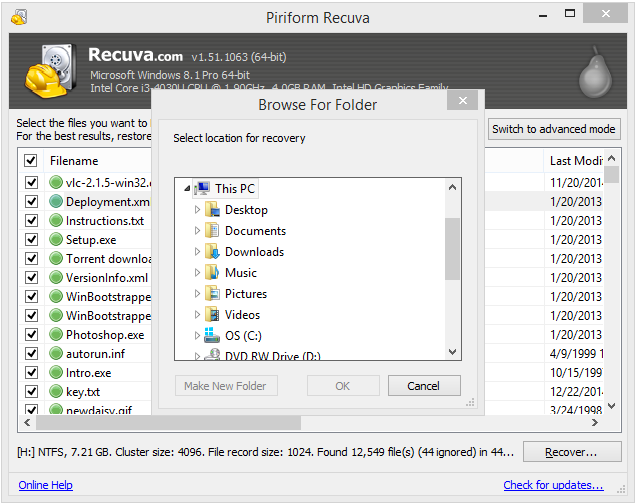Click the Pictures folder icon

[212, 294]
